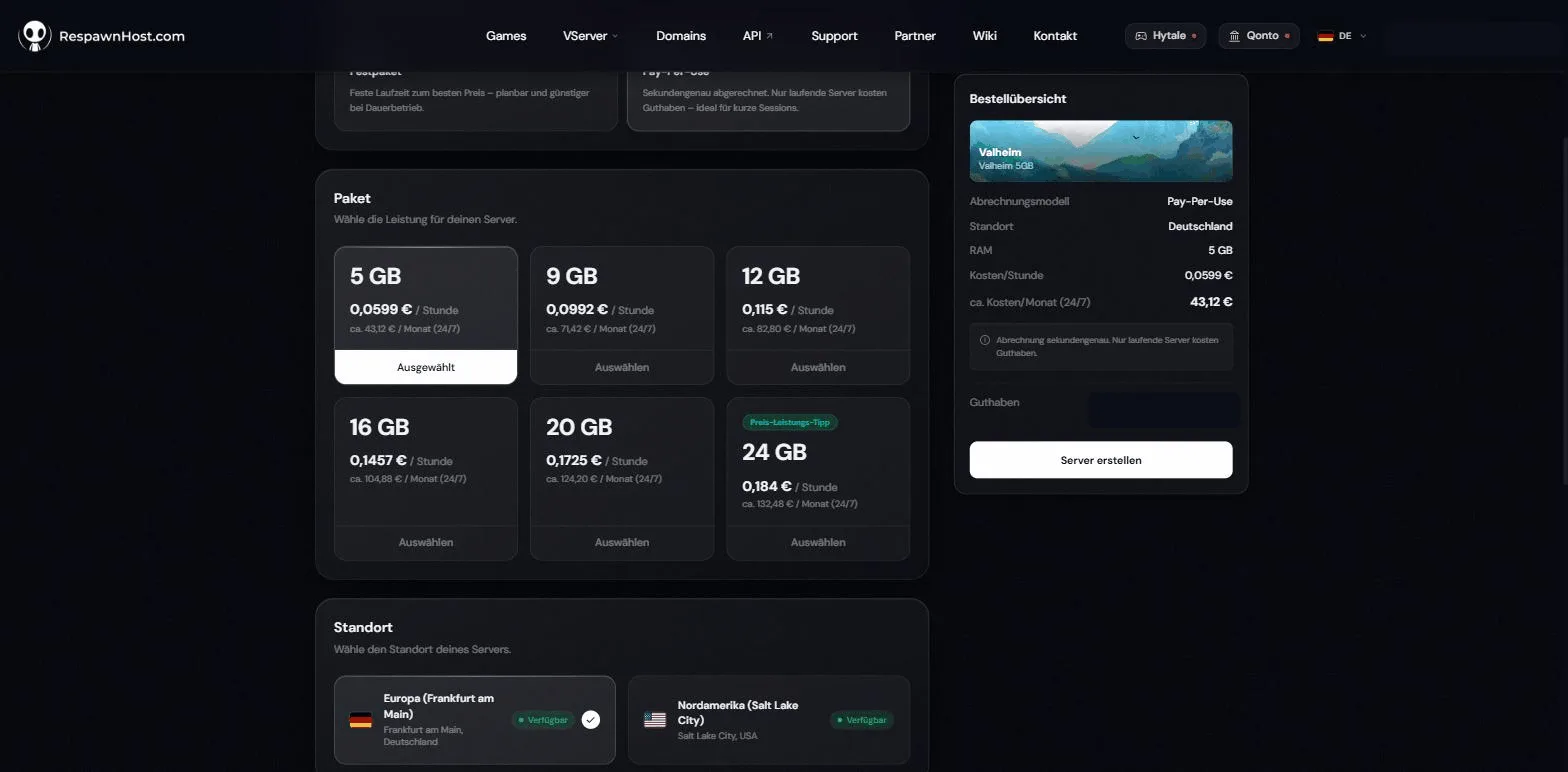1568x772 pixels.
Task: Click the RespawnHost alien logo icon
Action: pos(35,36)
